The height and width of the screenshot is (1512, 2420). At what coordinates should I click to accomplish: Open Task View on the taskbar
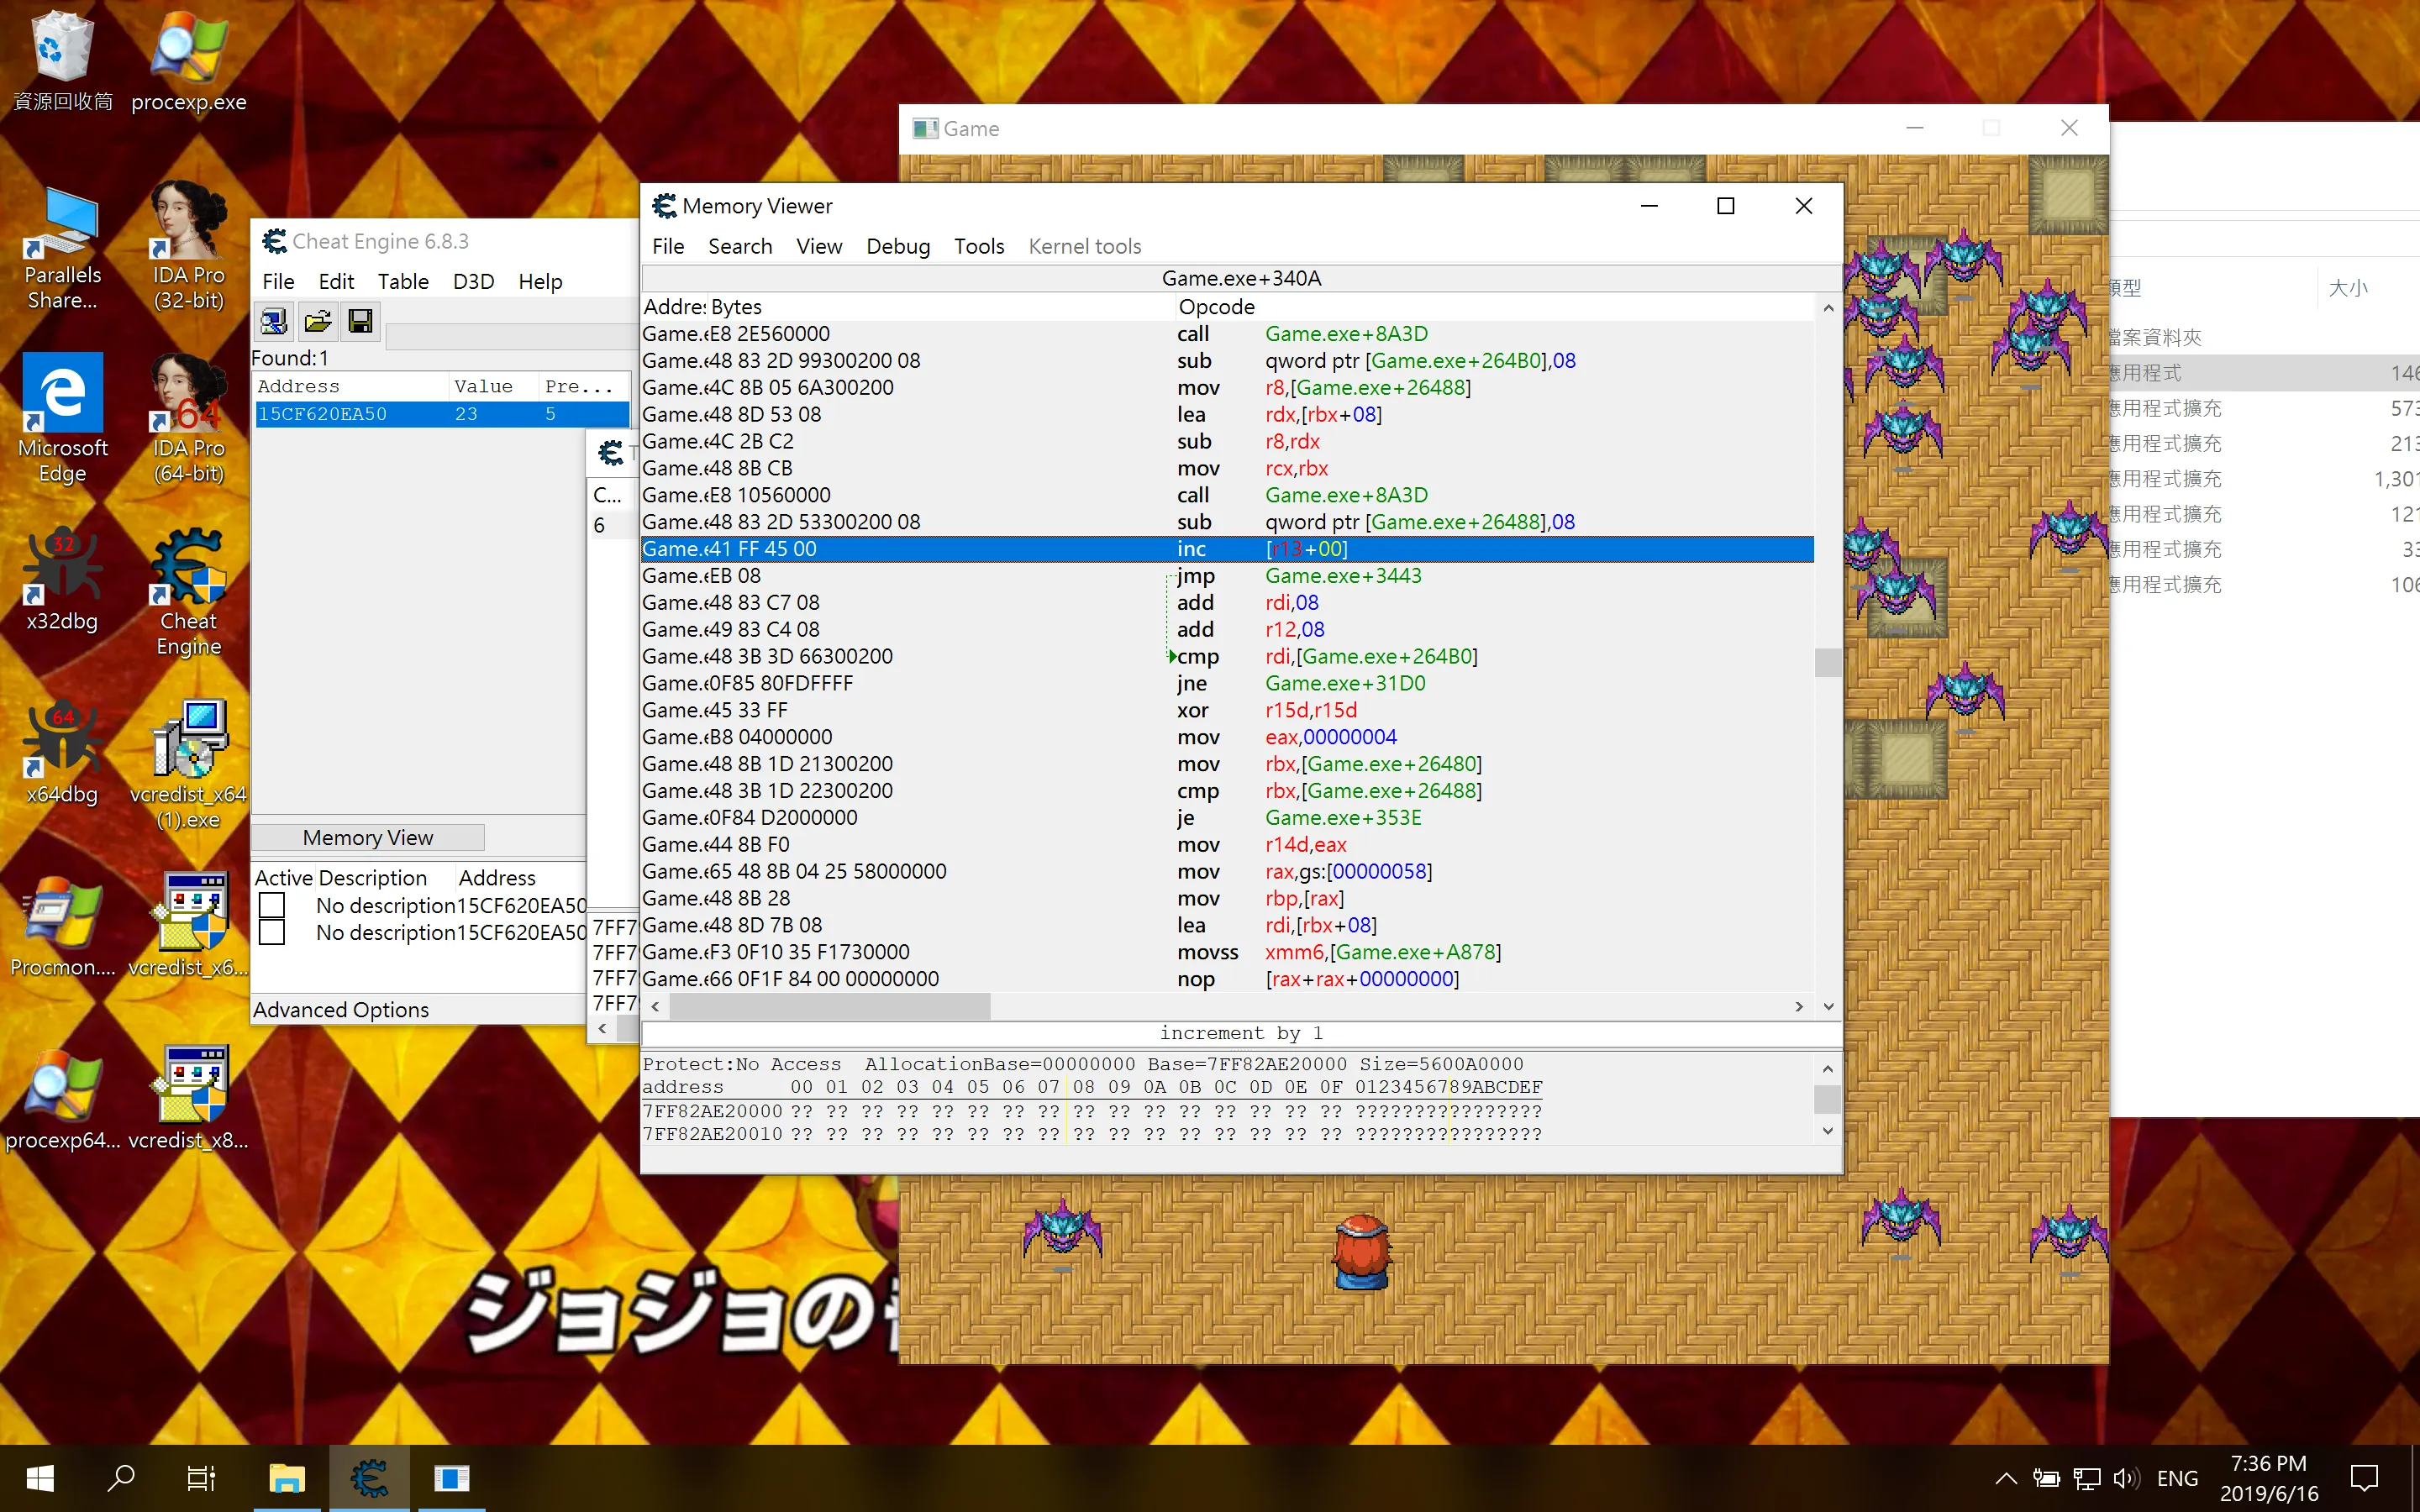[201, 1478]
